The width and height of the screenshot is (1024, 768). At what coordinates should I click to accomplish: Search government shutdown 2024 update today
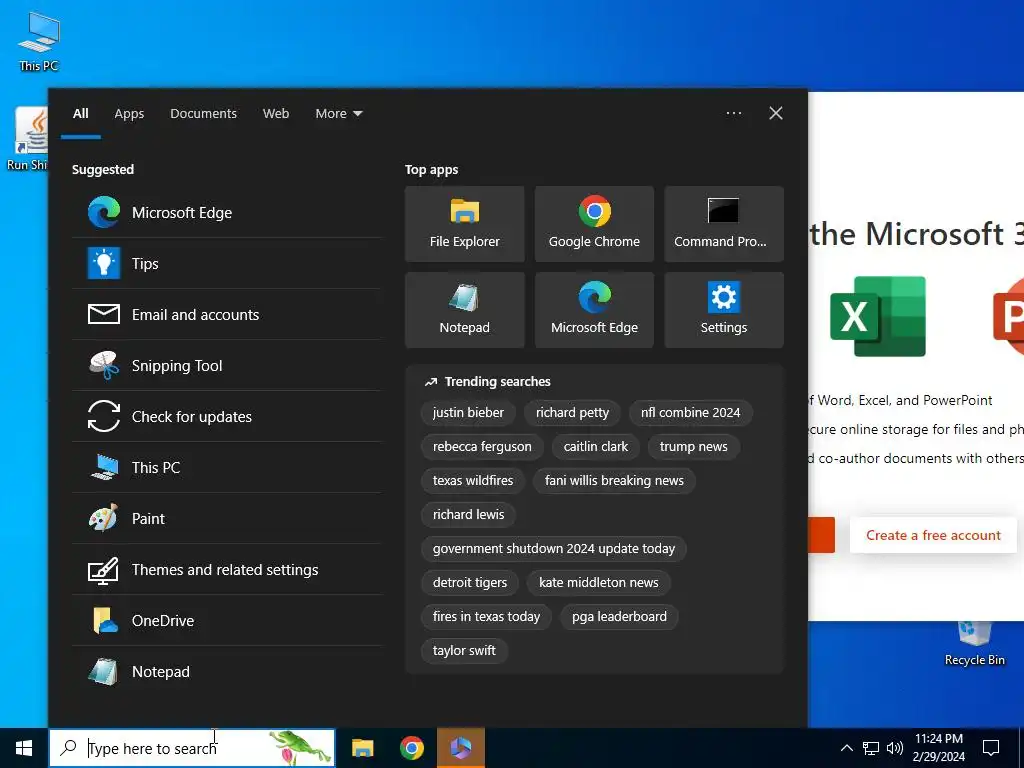point(554,549)
